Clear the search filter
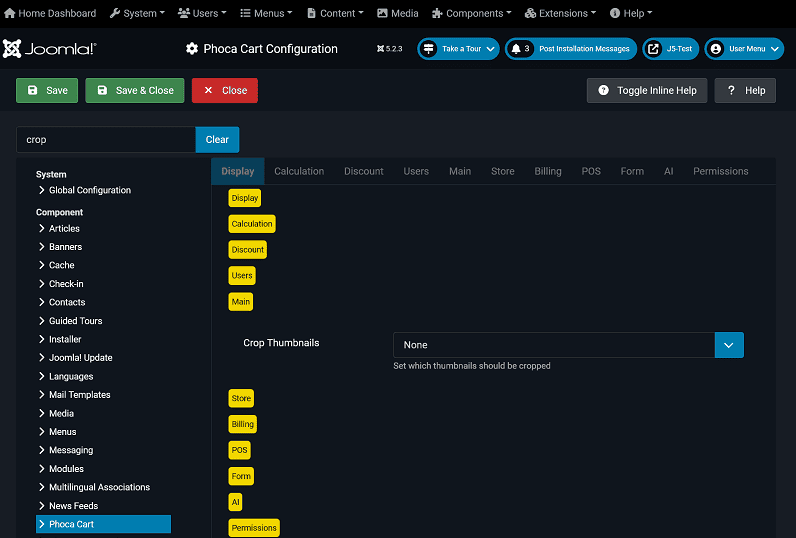The width and height of the screenshot is (796, 538). click(x=217, y=140)
